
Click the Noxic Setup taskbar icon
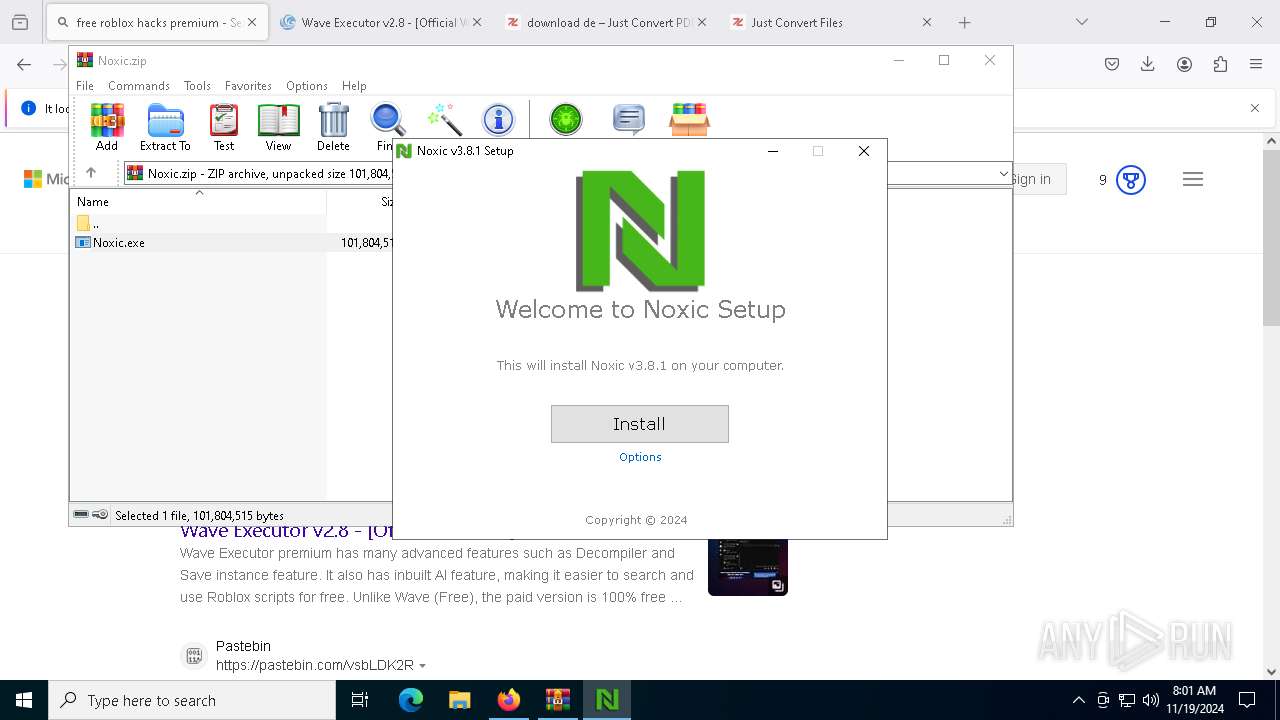pos(607,700)
